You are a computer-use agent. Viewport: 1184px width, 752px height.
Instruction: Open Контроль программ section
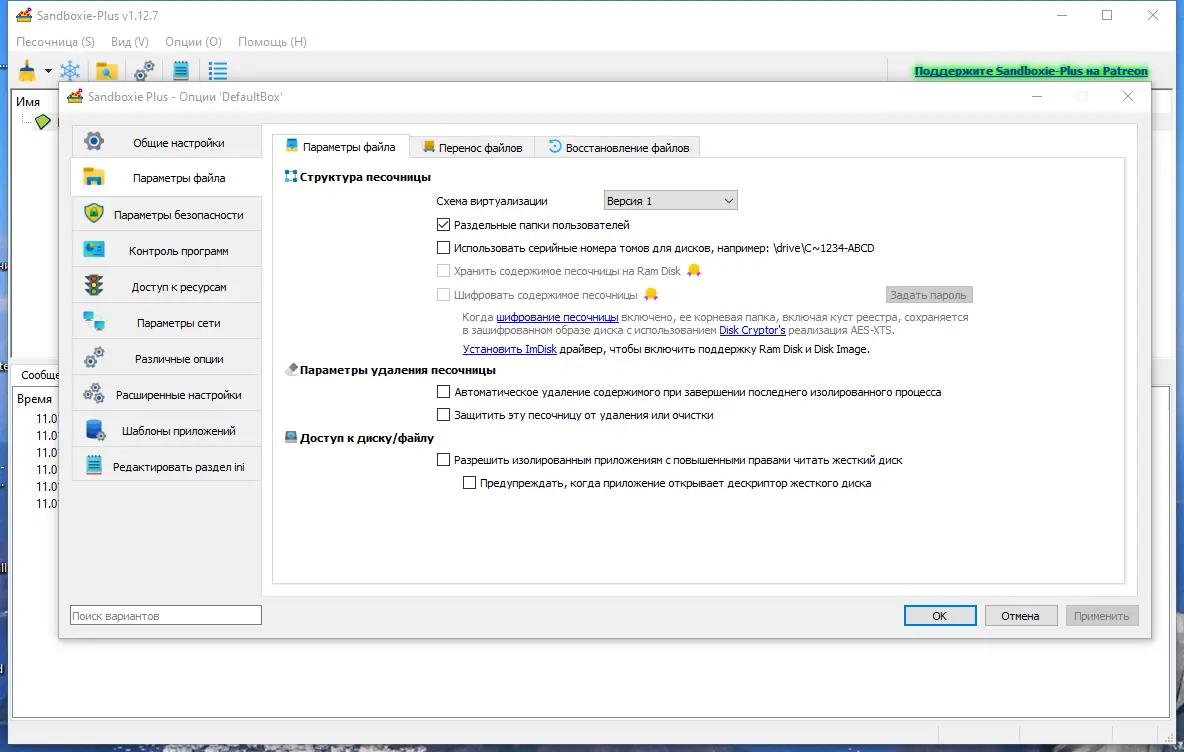point(167,251)
